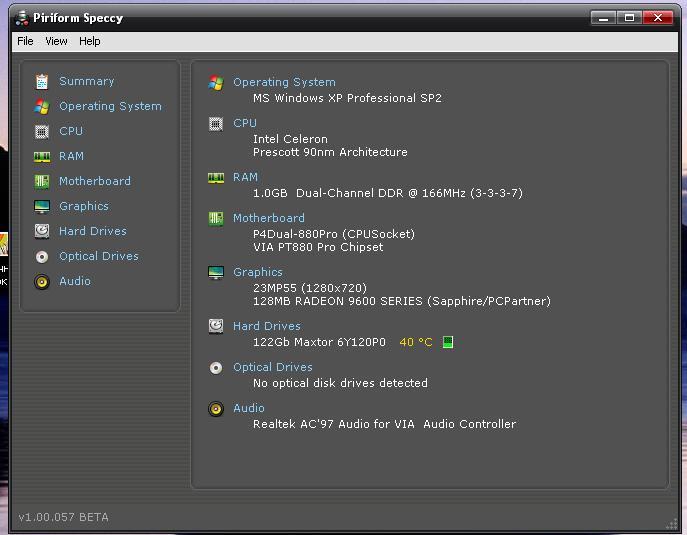Screen dimensions: 687x535
Task: Maximize the Speccy window
Action: point(630,18)
